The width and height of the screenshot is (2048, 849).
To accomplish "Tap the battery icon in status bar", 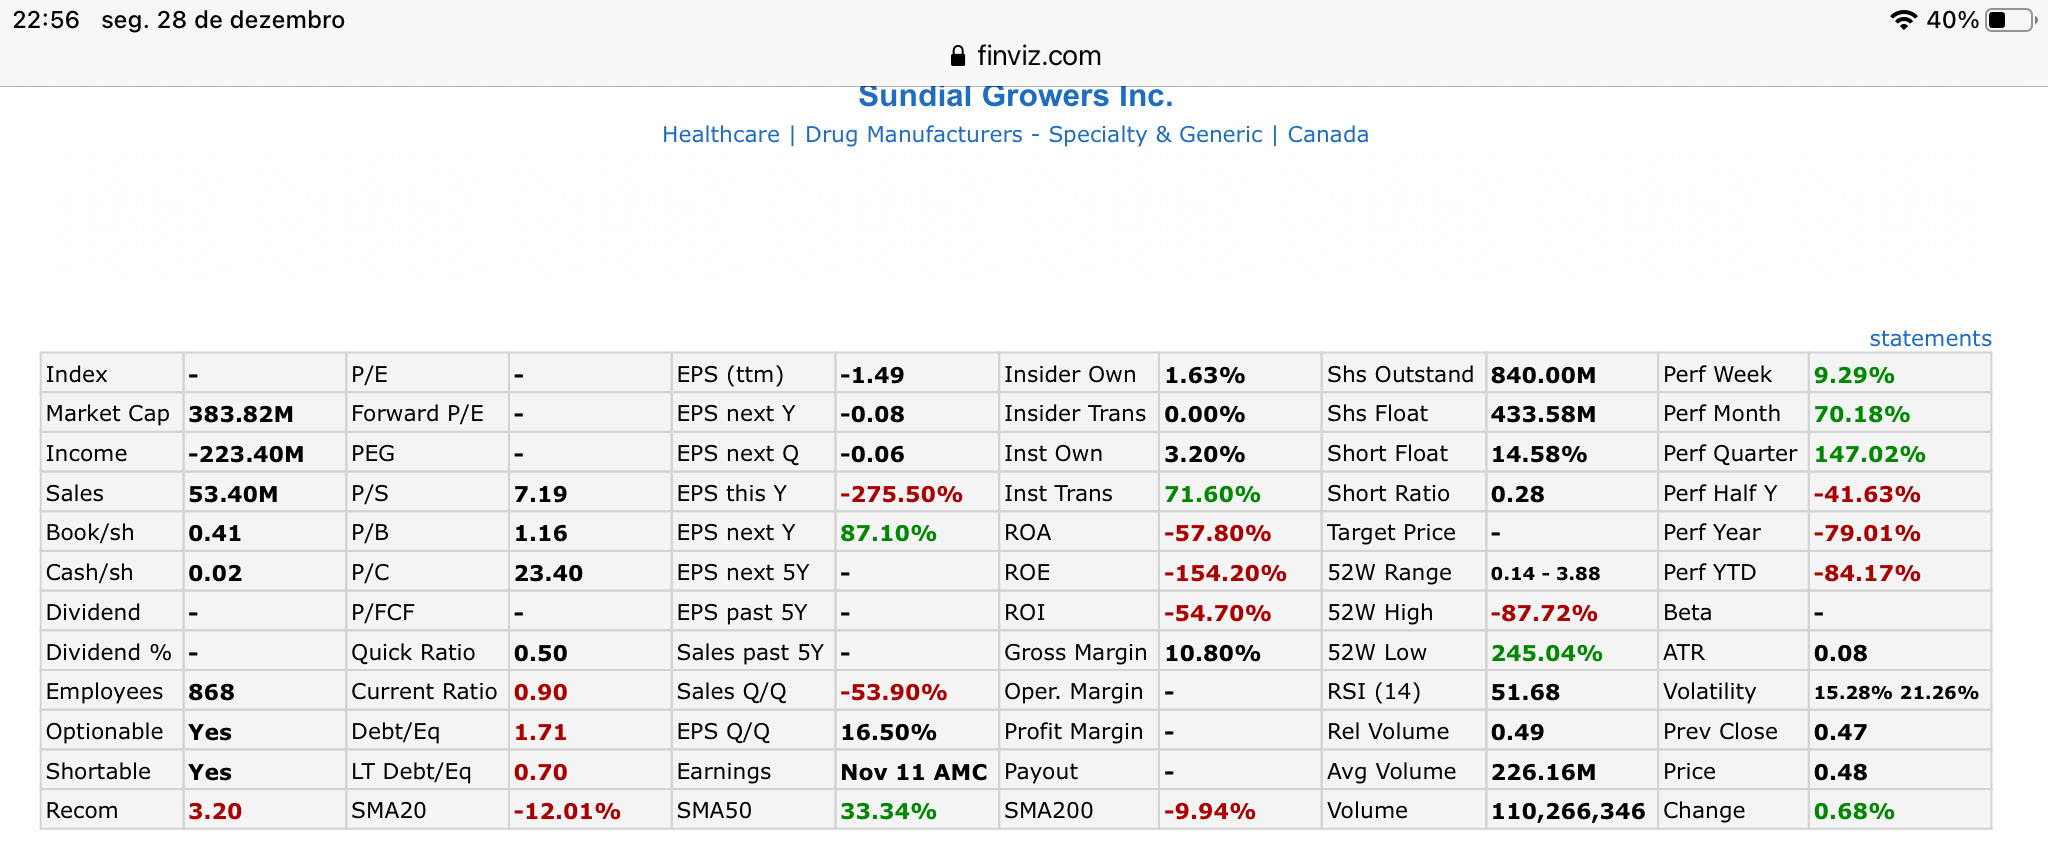I will (2011, 20).
